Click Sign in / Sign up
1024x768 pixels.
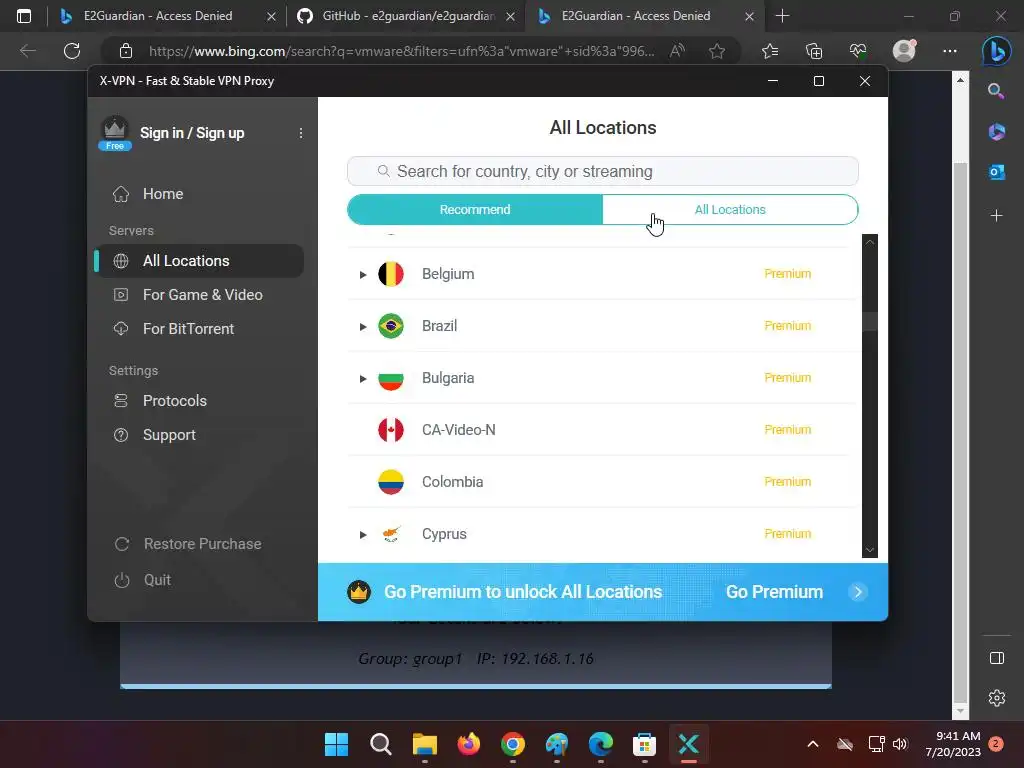[x=192, y=133]
